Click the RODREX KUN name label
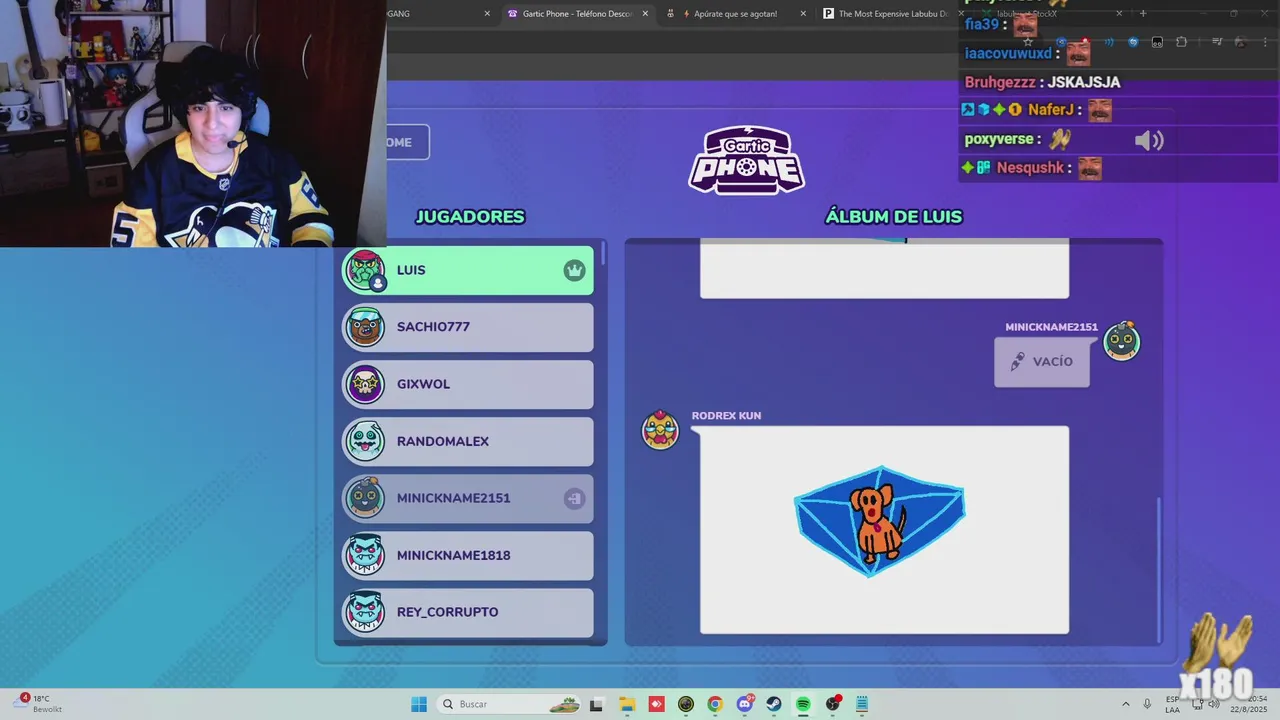Viewport: 1280px width, 720px height. (726, 416)
